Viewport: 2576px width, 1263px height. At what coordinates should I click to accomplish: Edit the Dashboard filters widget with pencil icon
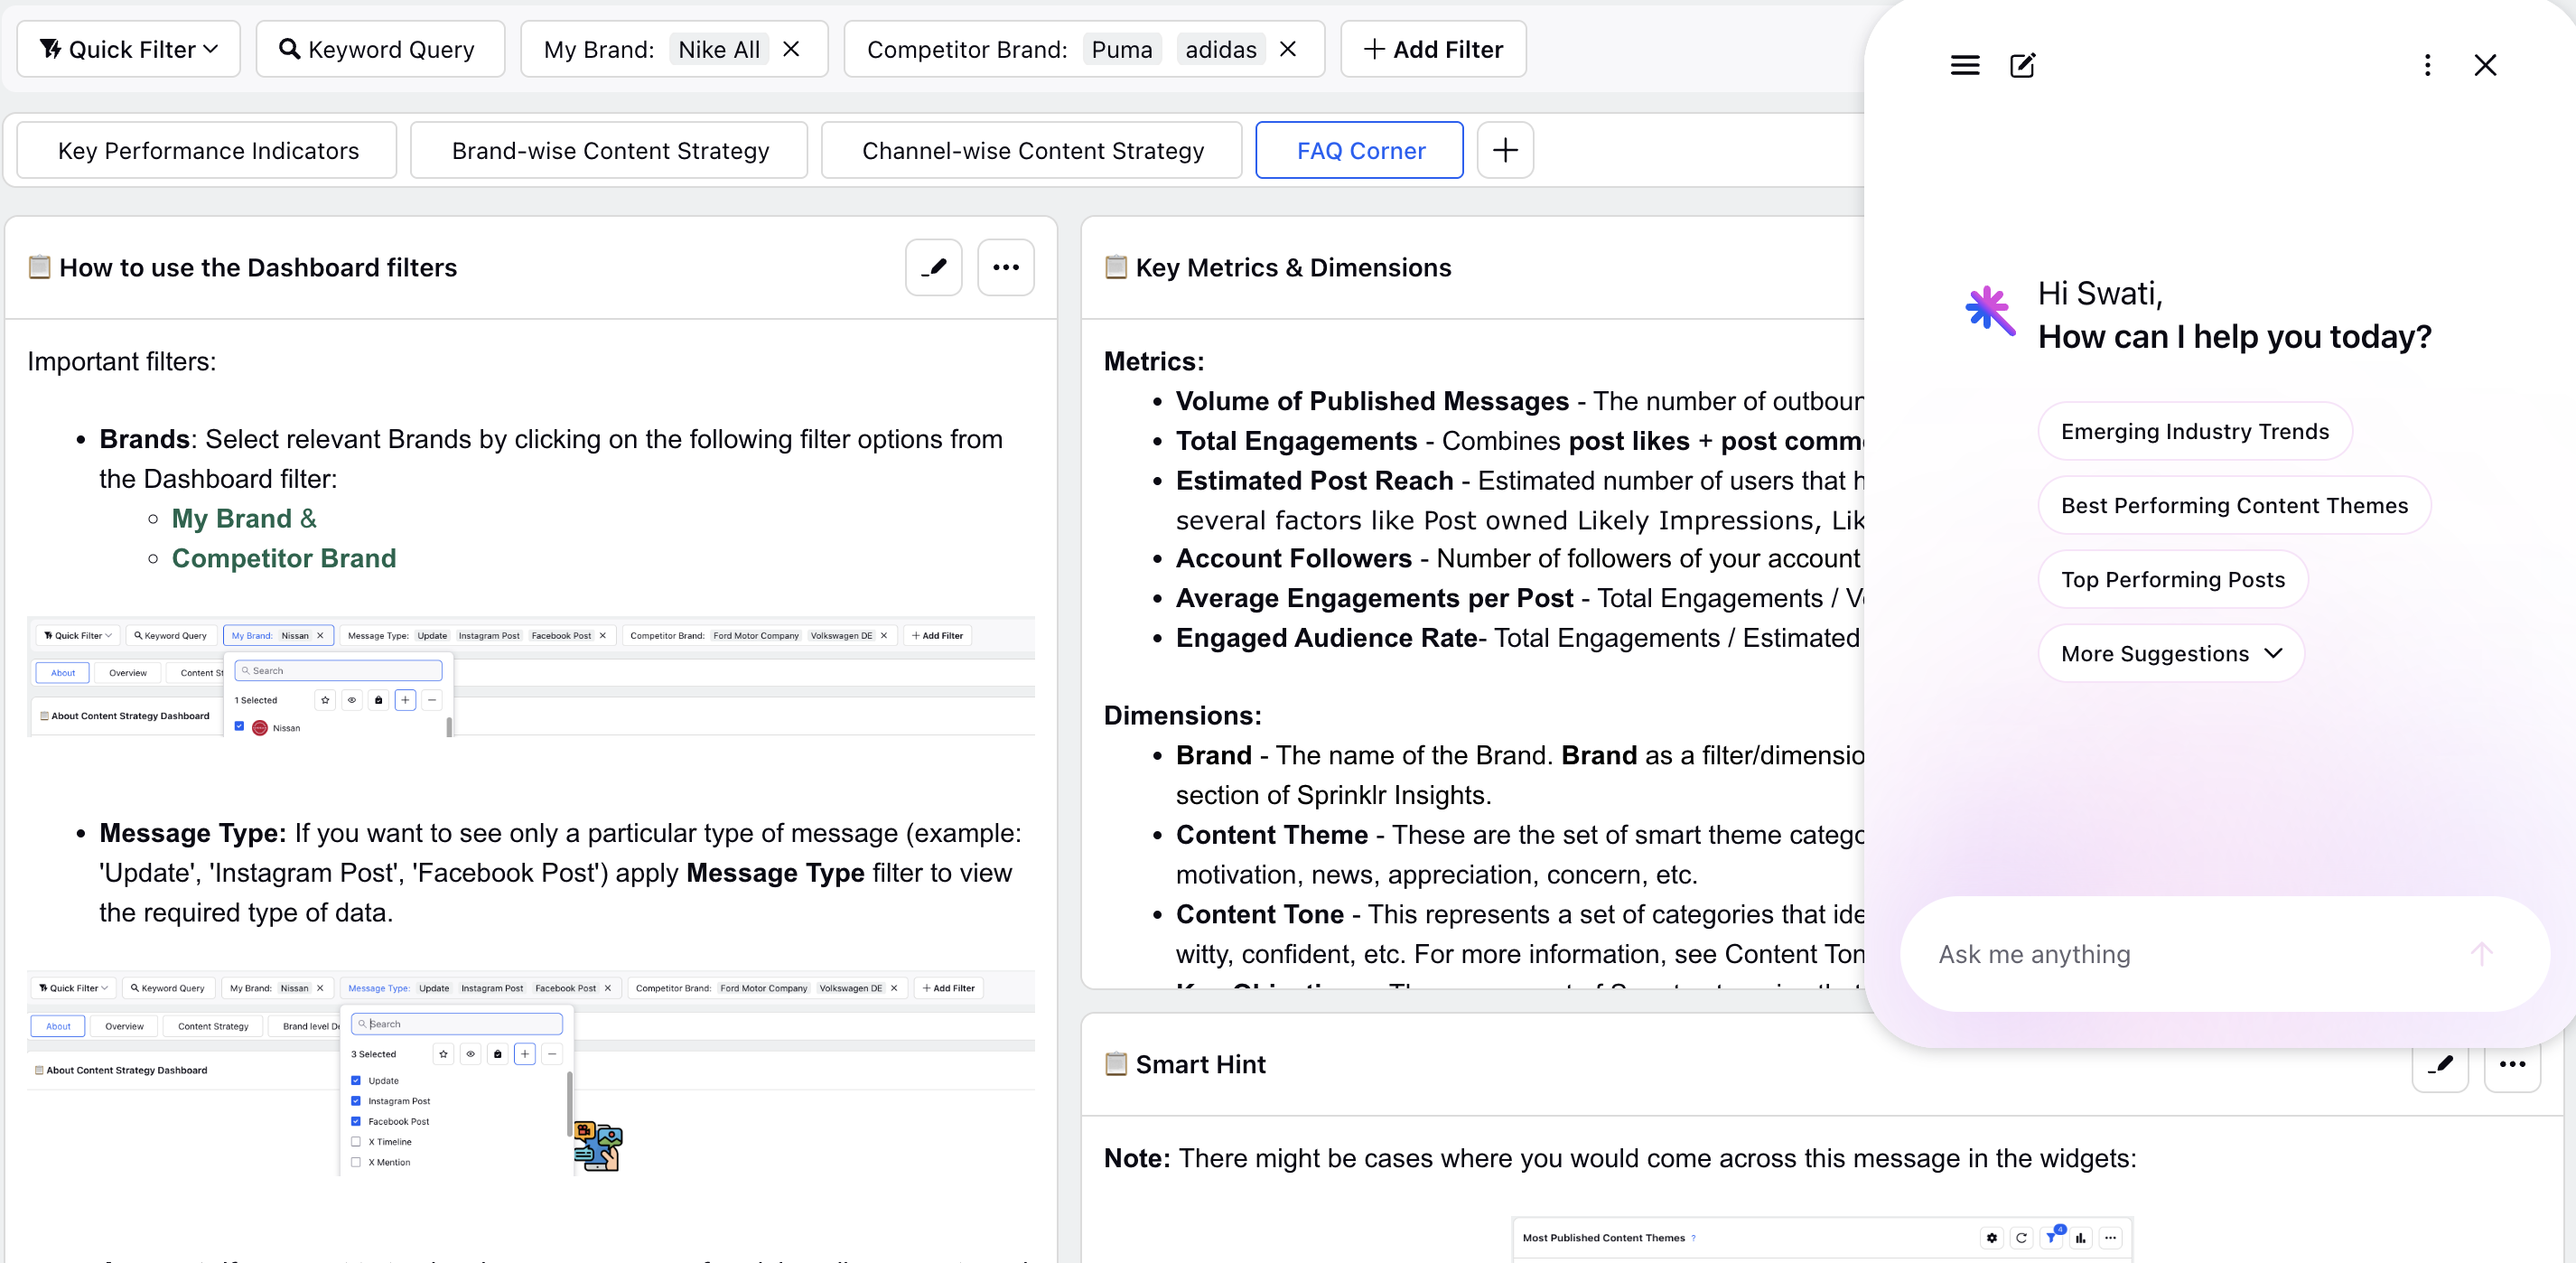click(x=933, y=267)
